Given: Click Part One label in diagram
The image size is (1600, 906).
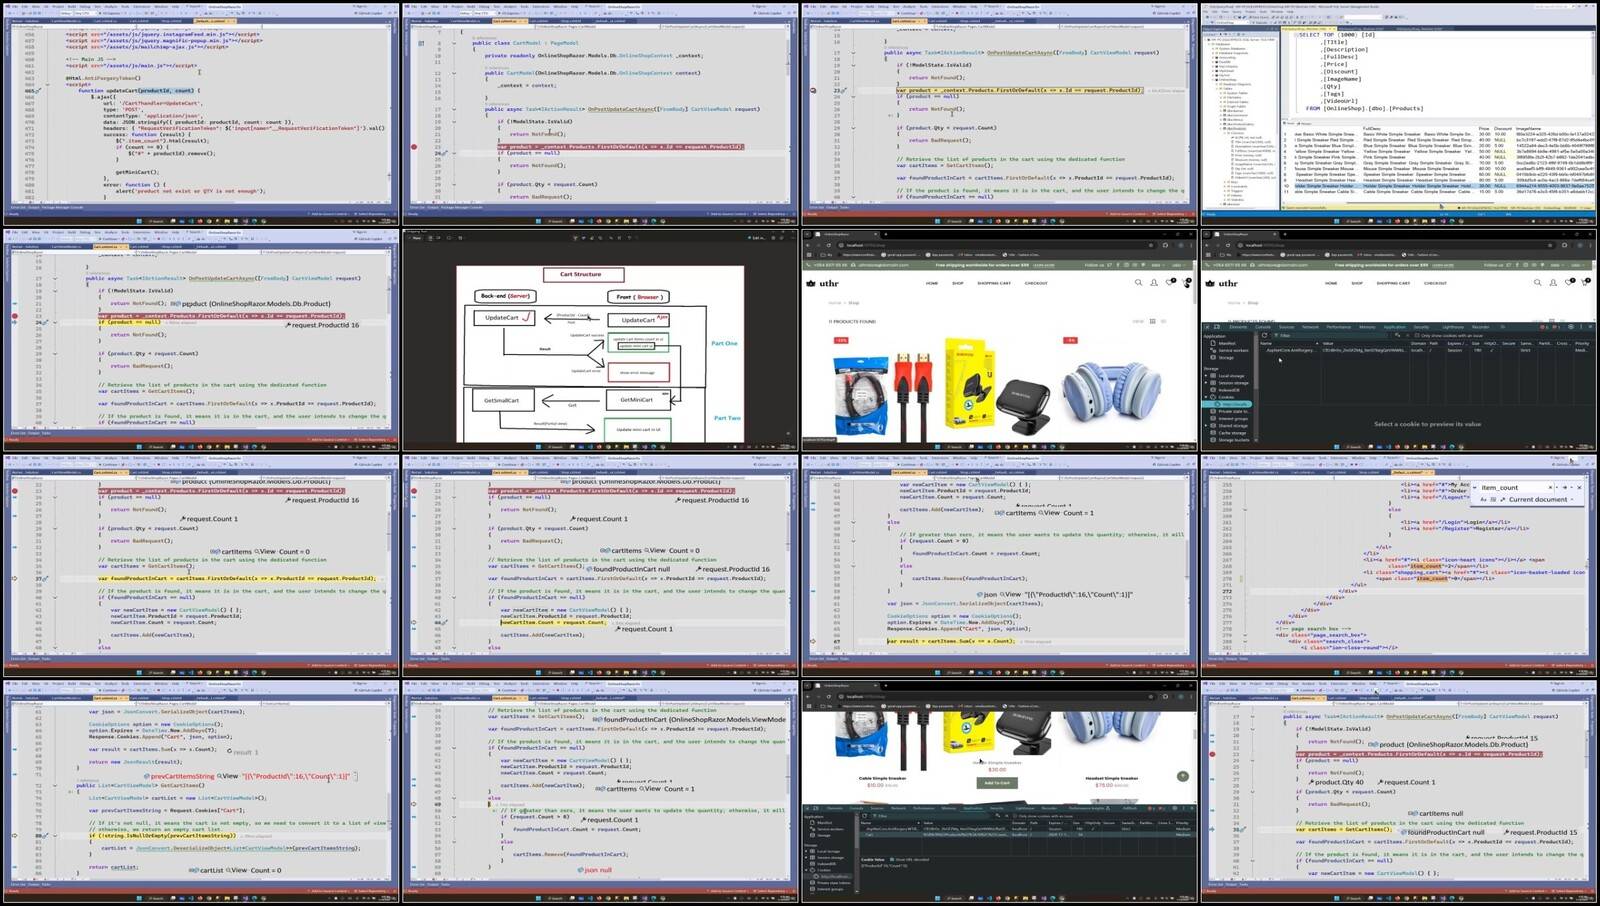Looking at the screenshot, I should click(x=724, y=343).
